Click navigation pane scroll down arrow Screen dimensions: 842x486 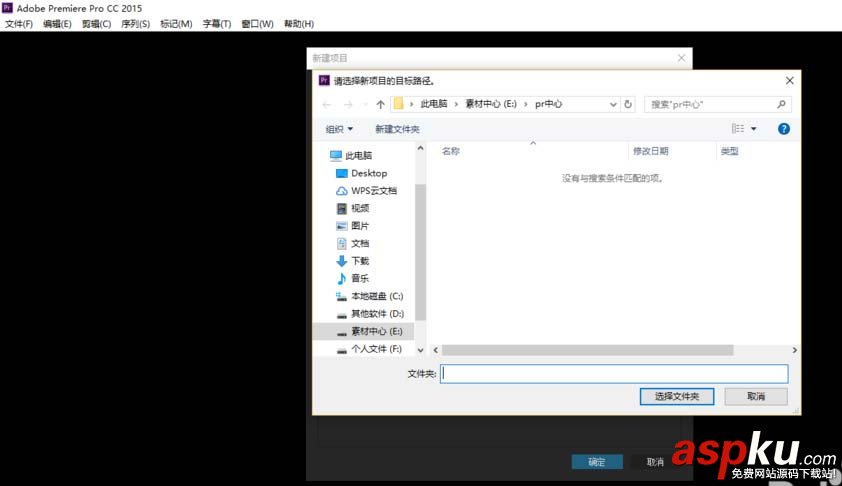coord(420,350)
